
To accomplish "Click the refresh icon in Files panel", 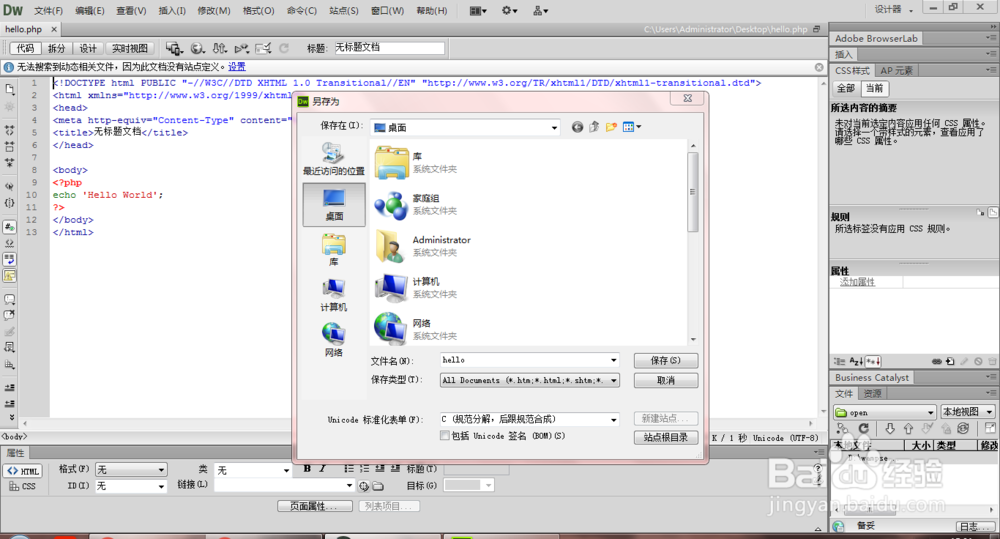I will pyautogui.click(x=864, y=429).
